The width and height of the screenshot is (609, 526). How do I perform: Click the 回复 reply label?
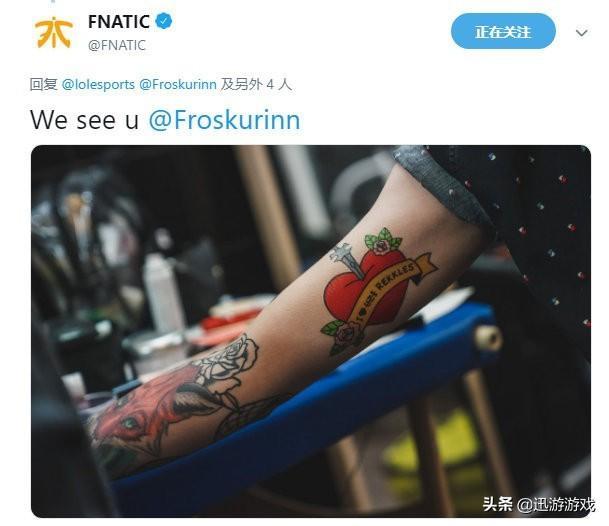tap(44, 84)
